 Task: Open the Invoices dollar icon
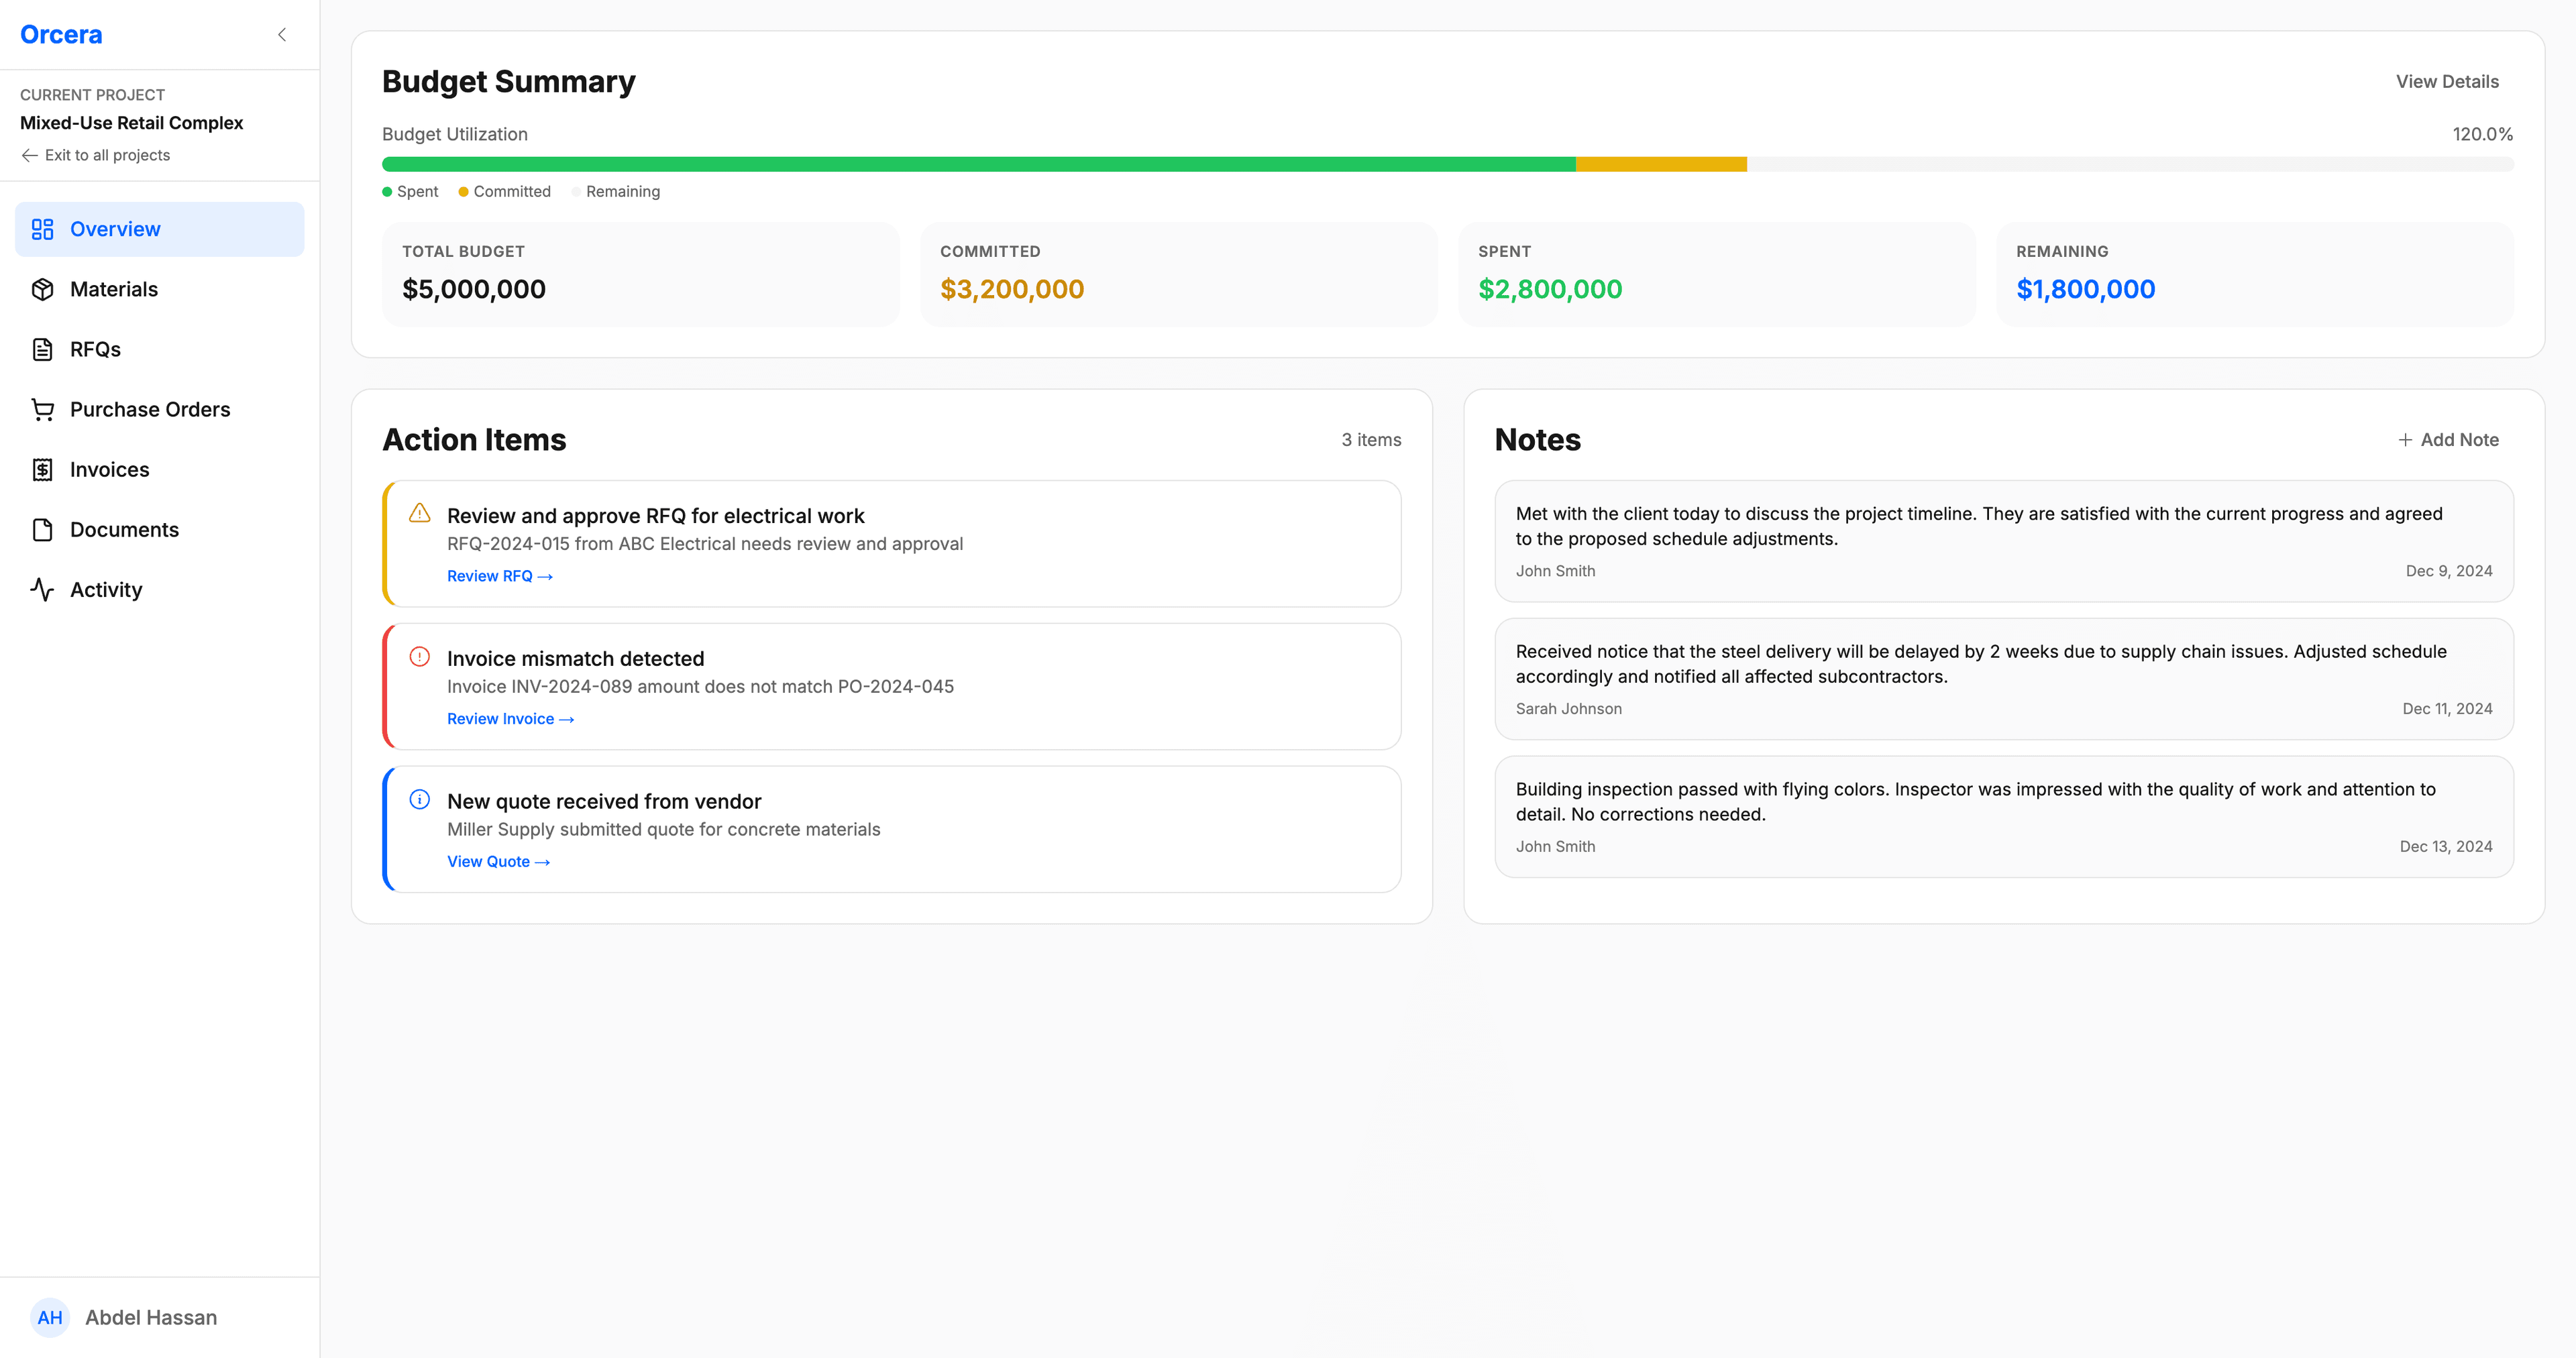click(43, 469)
